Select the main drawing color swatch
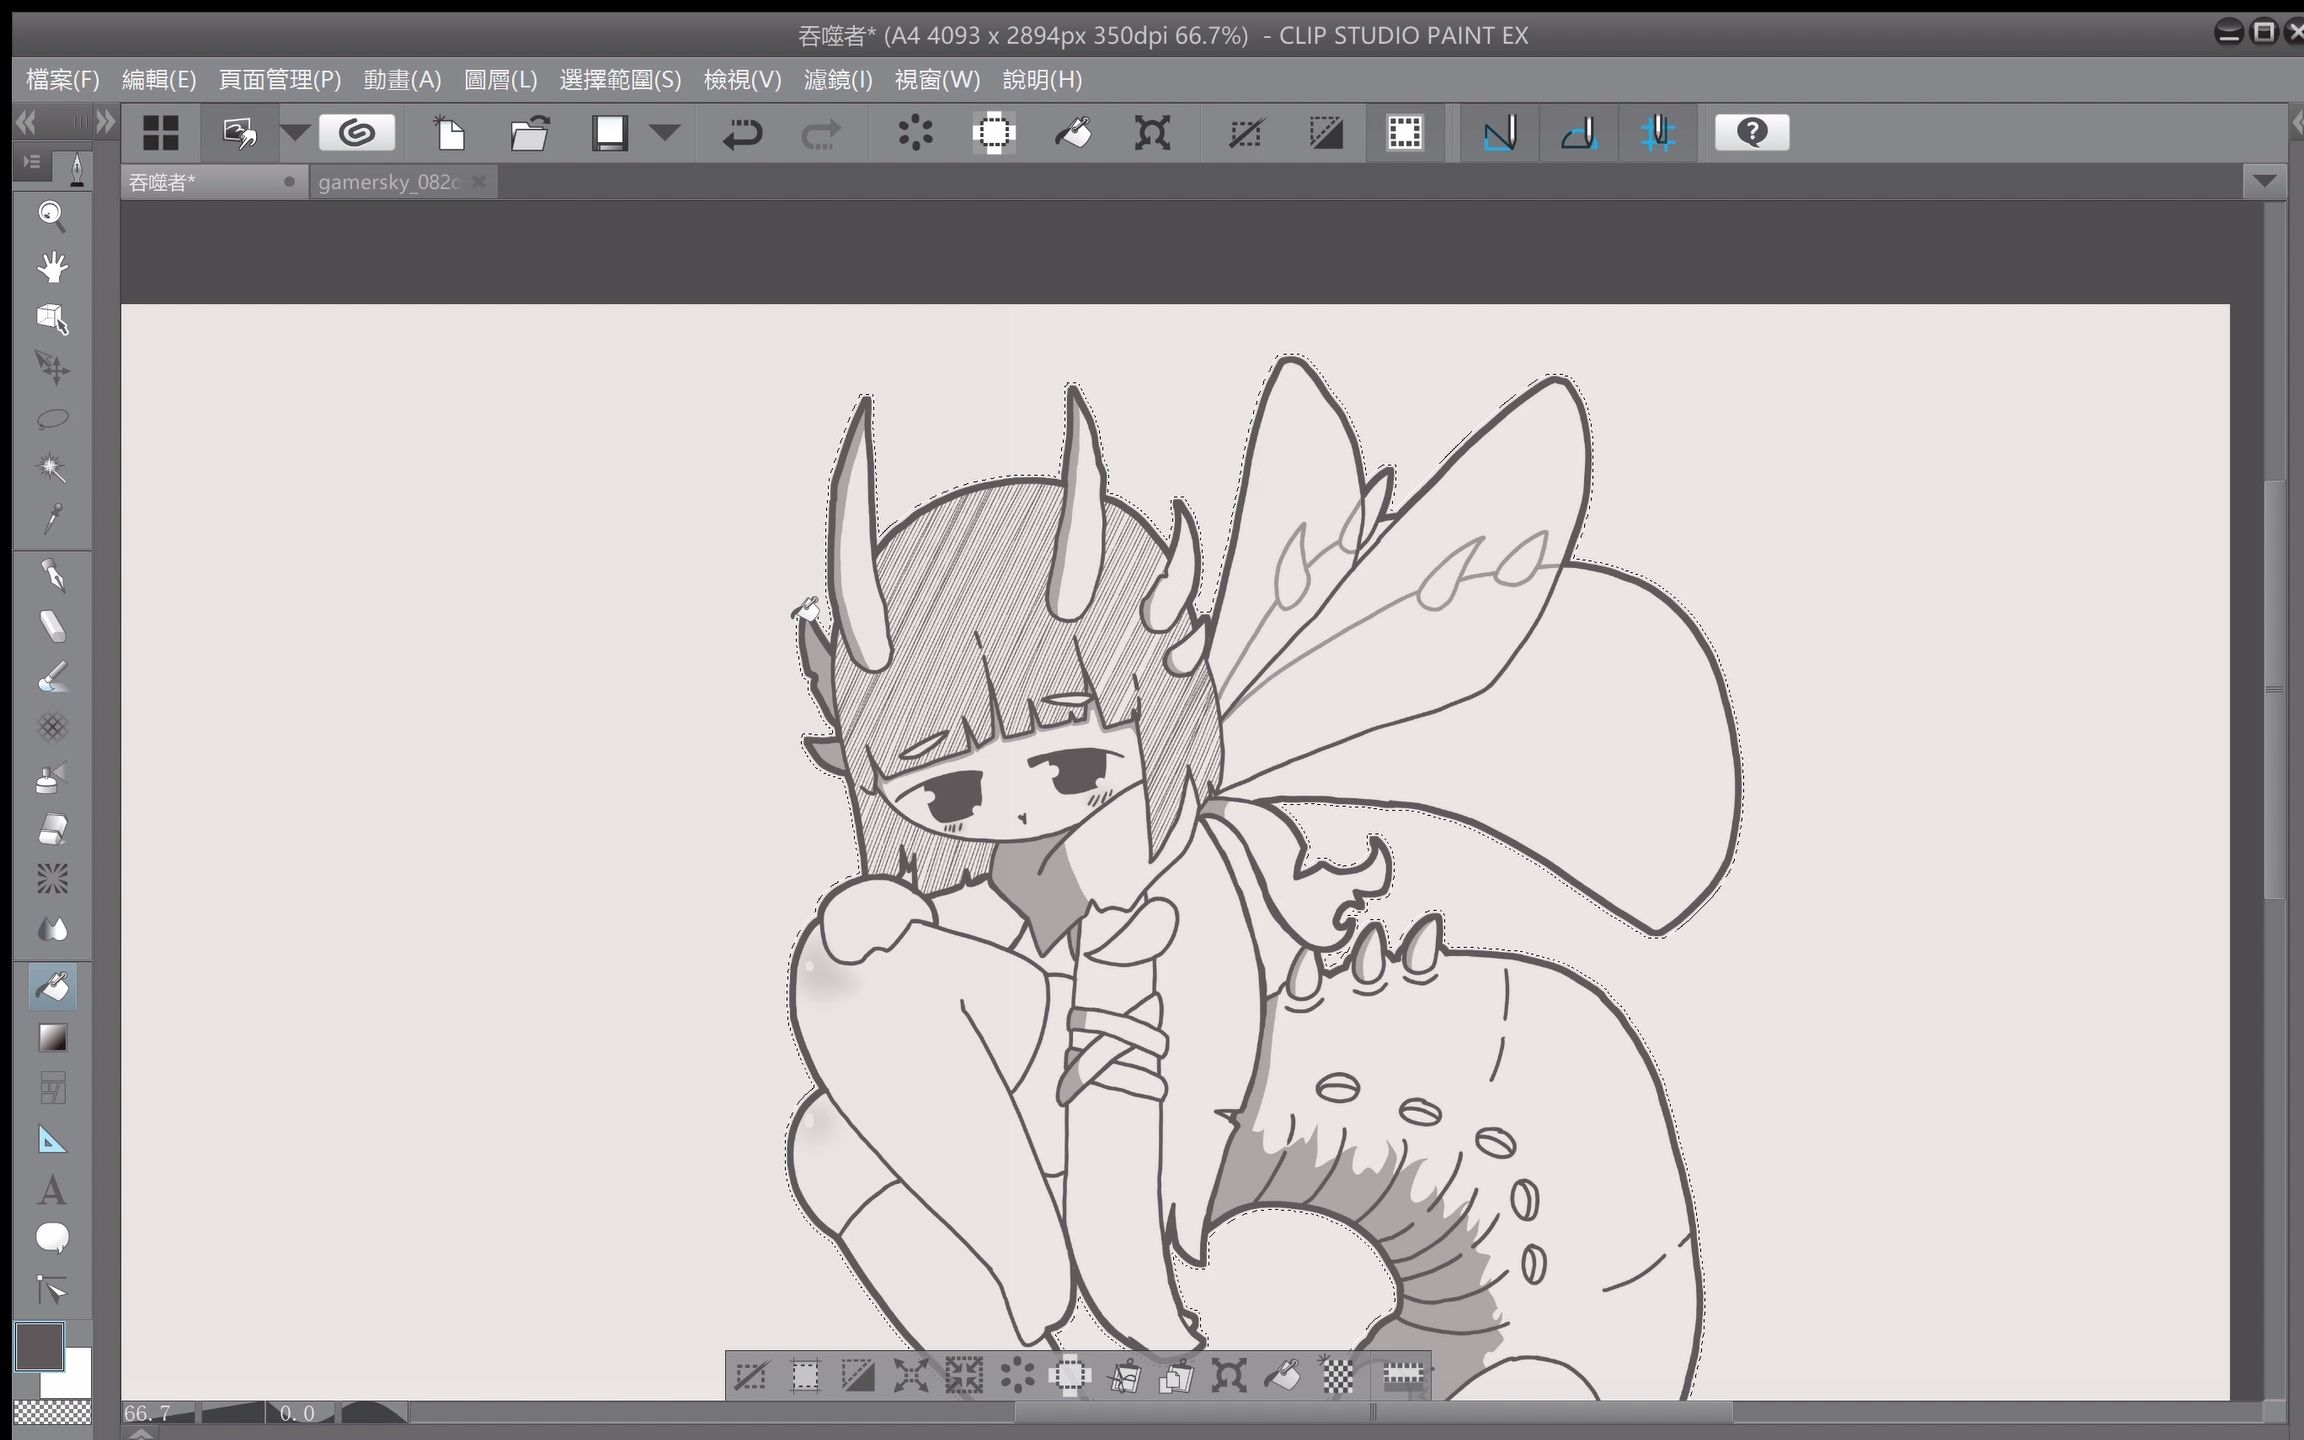The width and height of the screenshot is (2304, 1440). click(x=39, y=1346)
